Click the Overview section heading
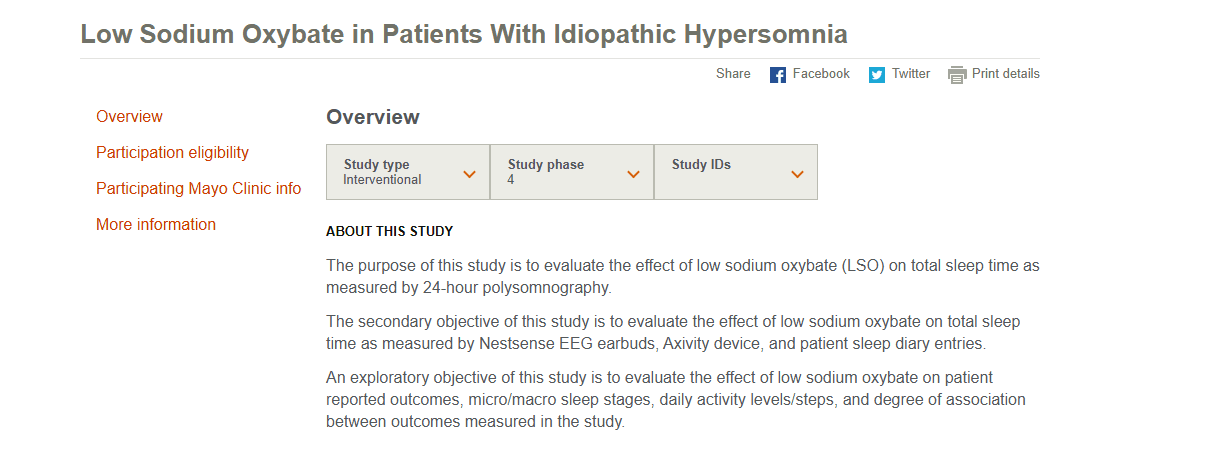 pyautogui.click(x=373, y=117)
